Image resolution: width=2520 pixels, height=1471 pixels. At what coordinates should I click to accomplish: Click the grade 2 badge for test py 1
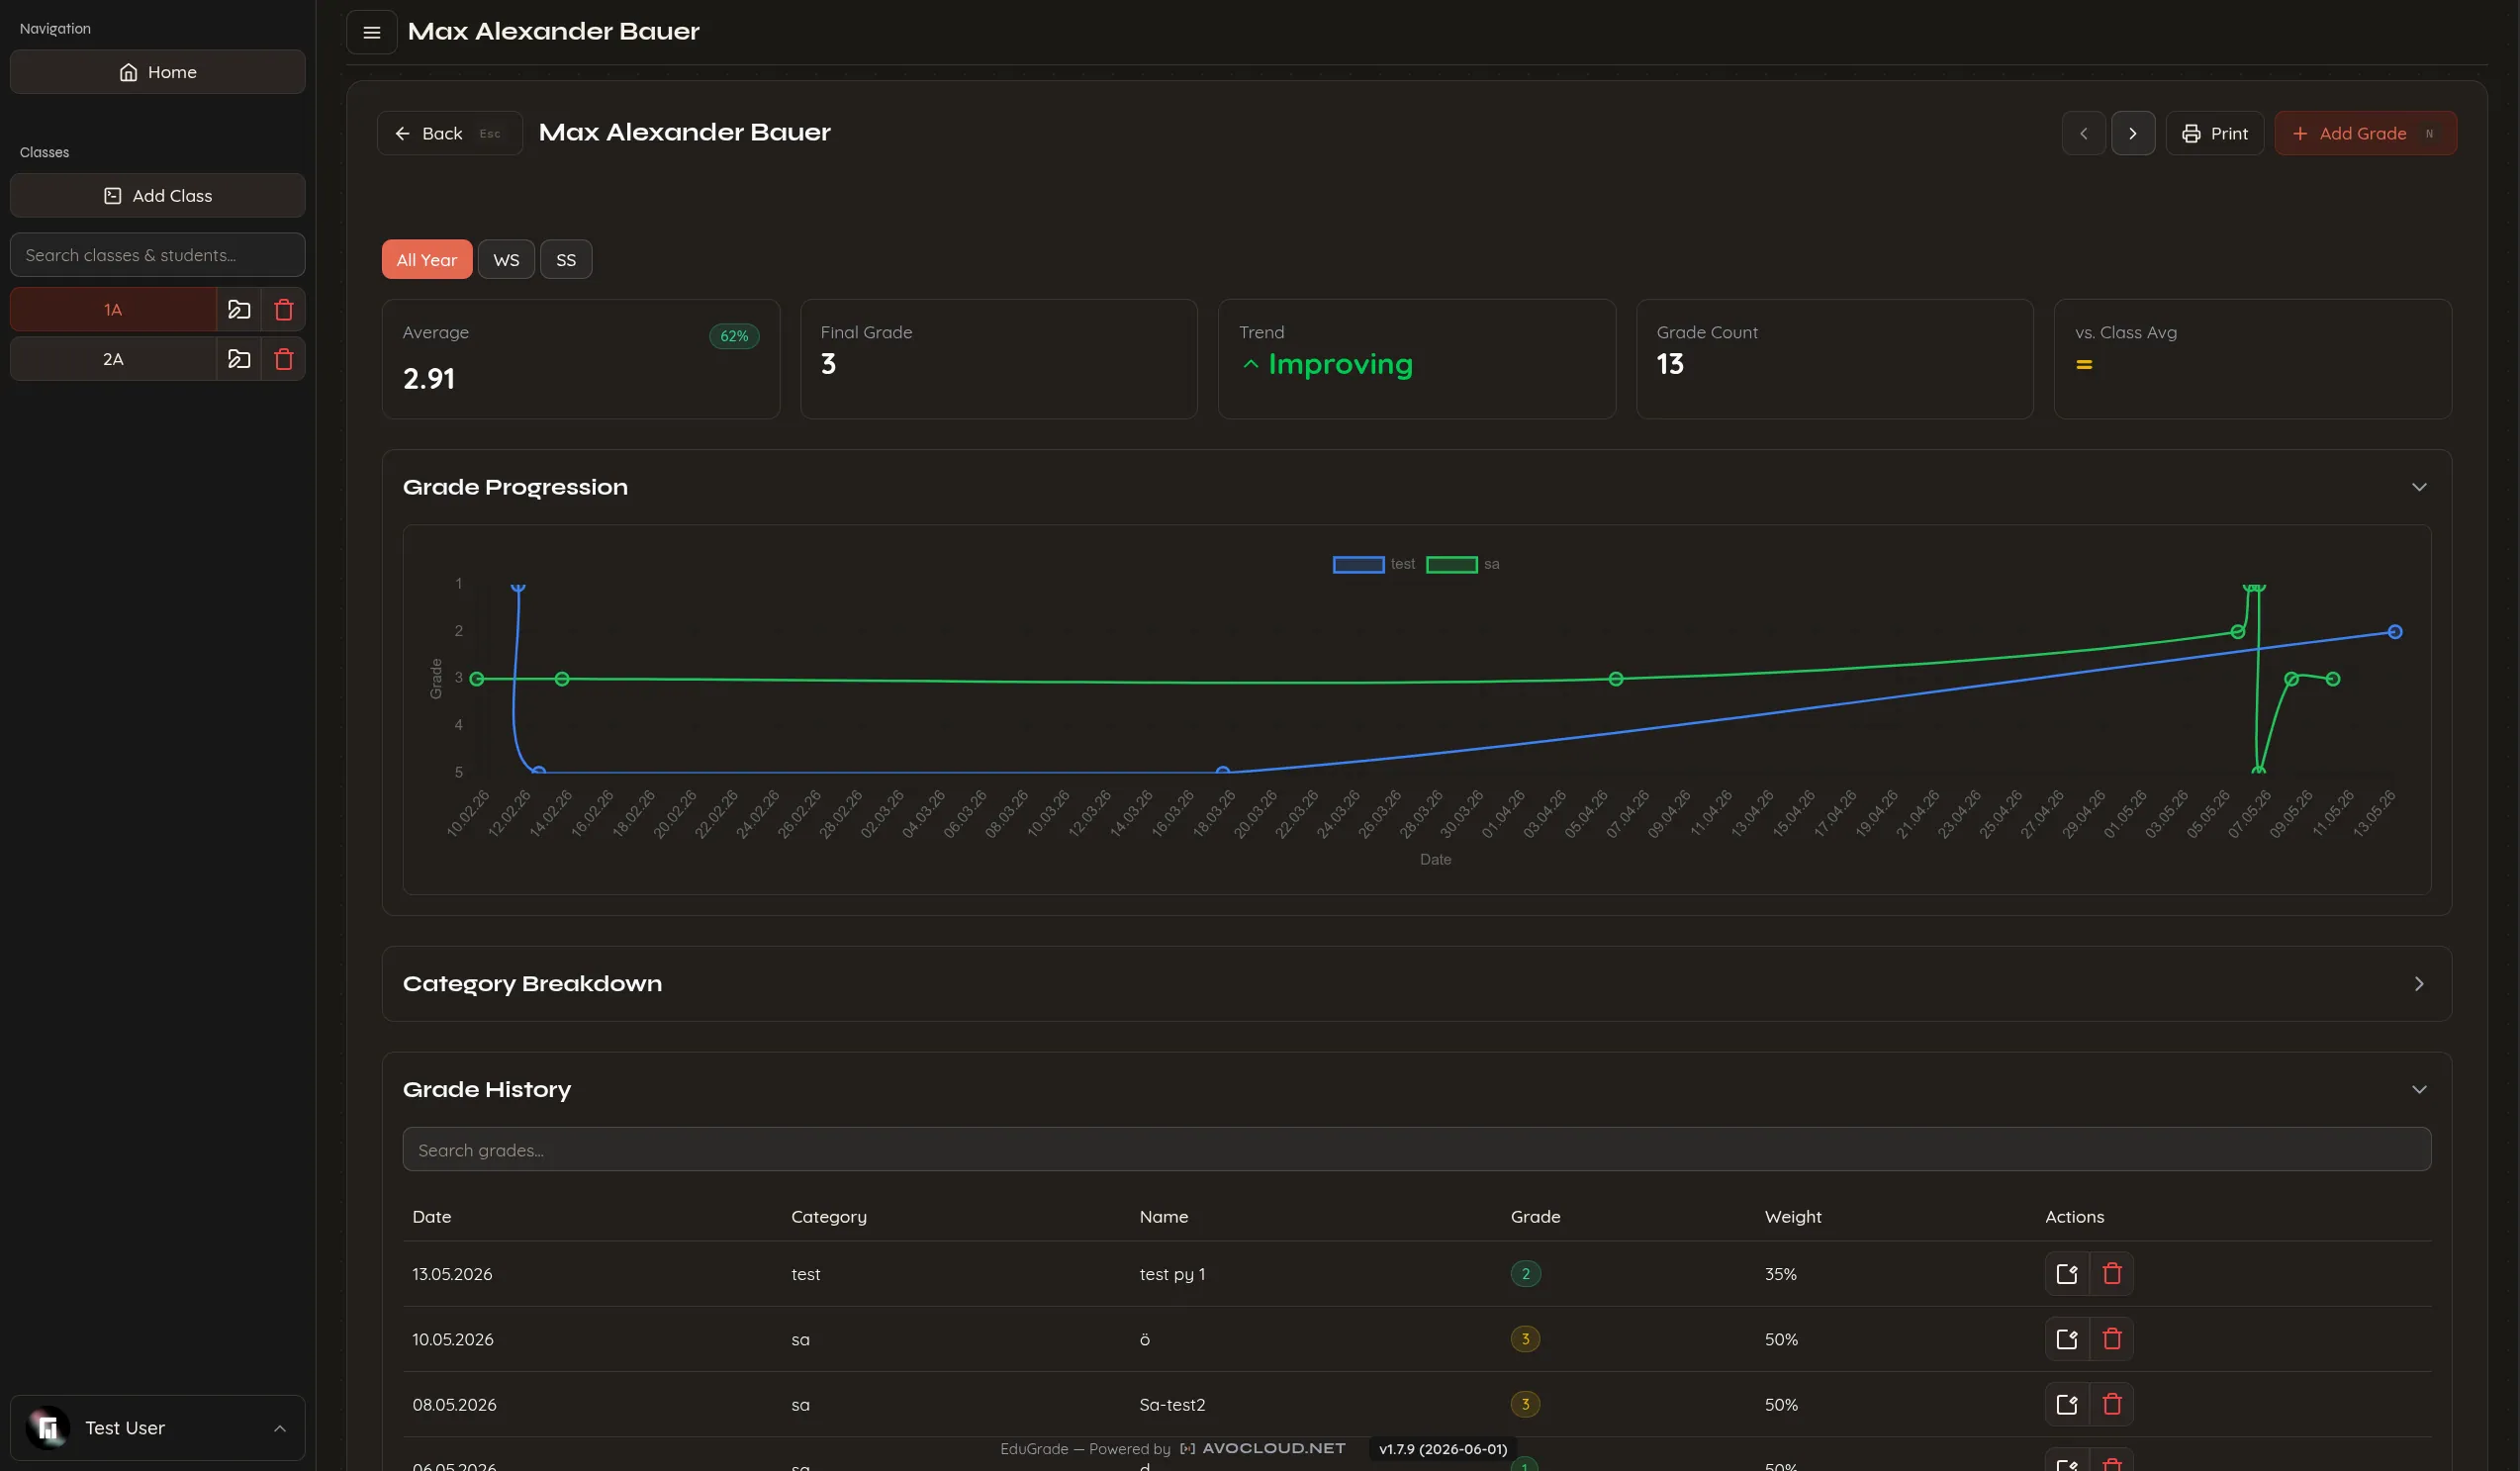1525,1274
